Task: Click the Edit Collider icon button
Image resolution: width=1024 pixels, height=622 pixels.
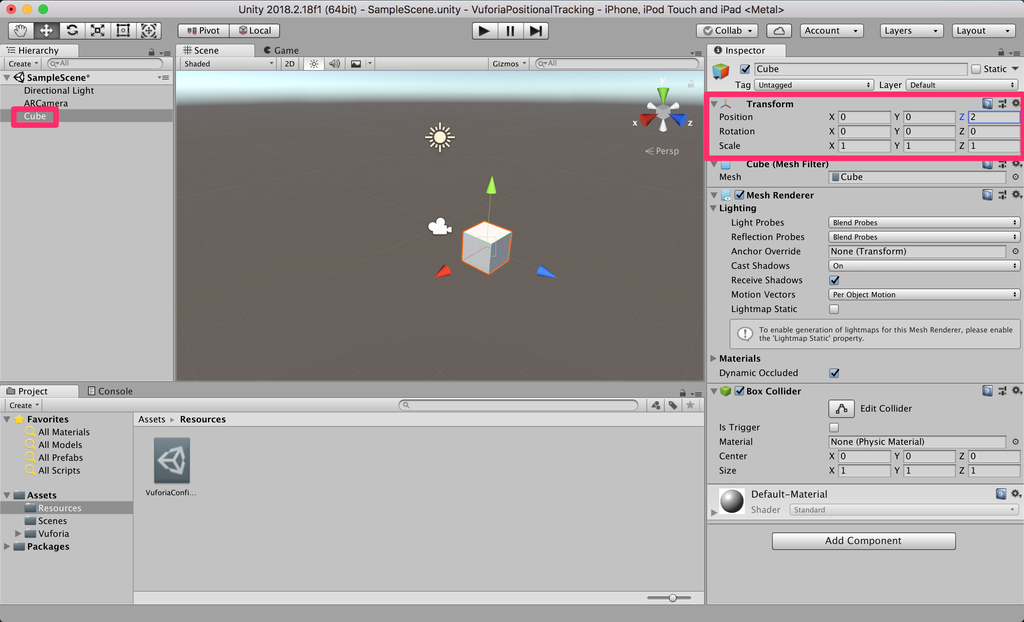Action: coord(841,408)
